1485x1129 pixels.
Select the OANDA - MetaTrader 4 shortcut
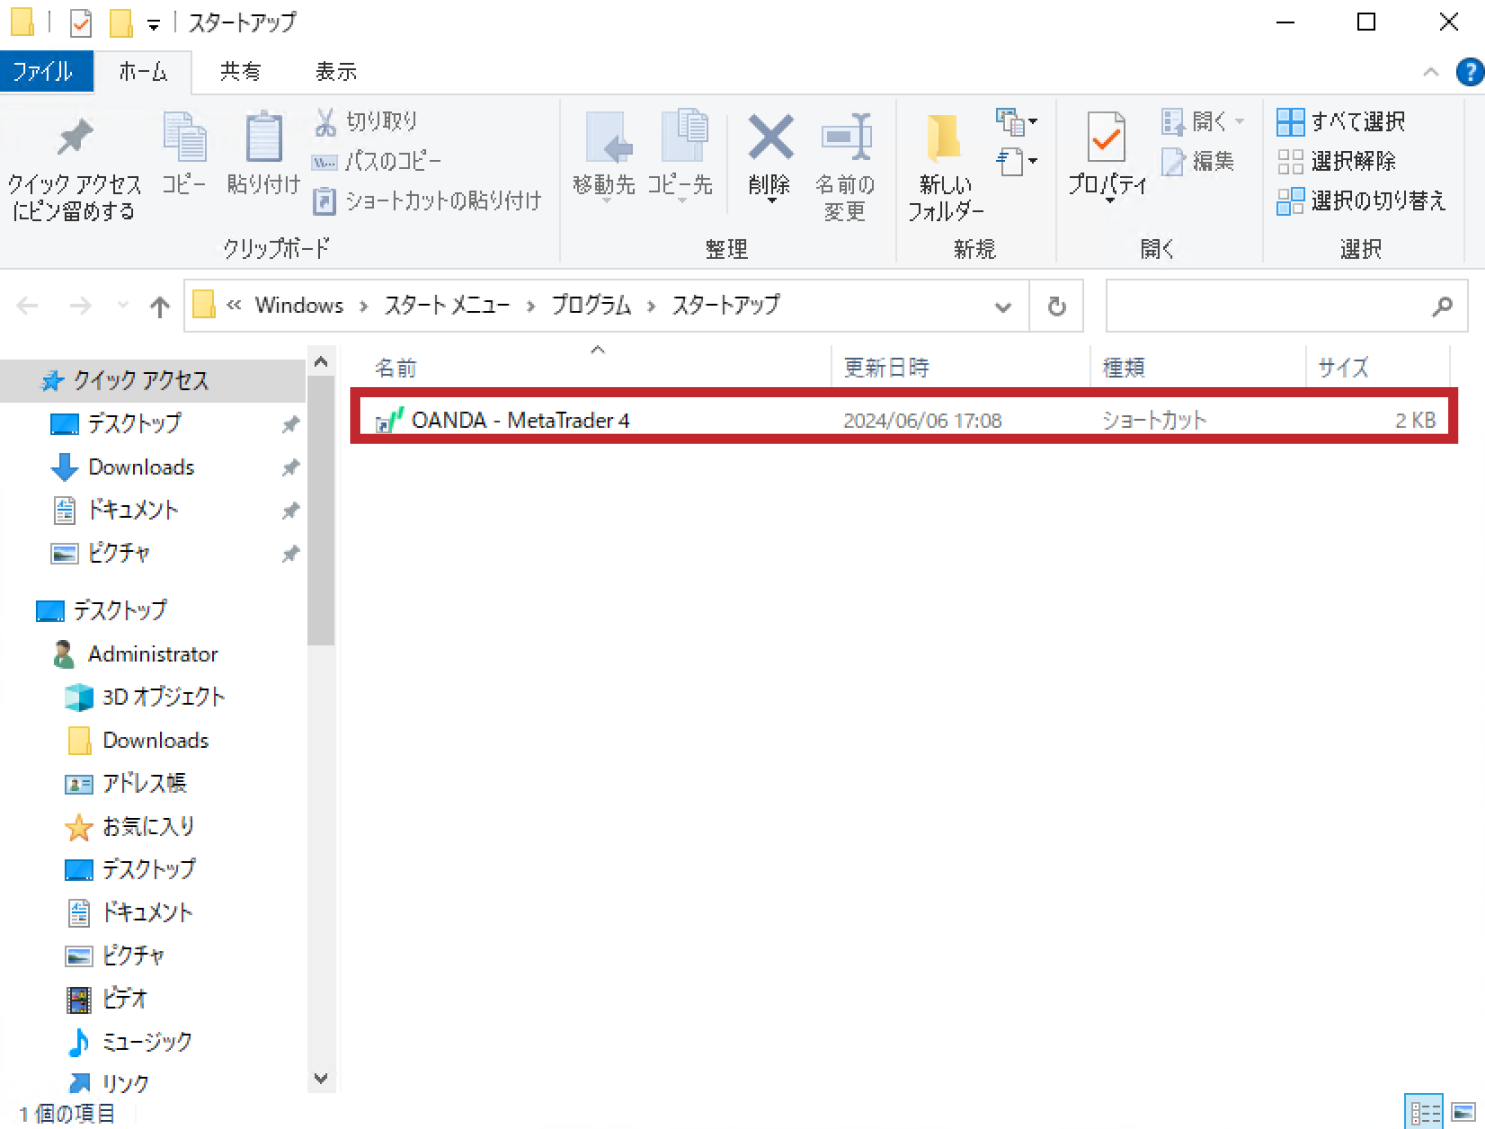pyautogui.click(x=904, y=420)
